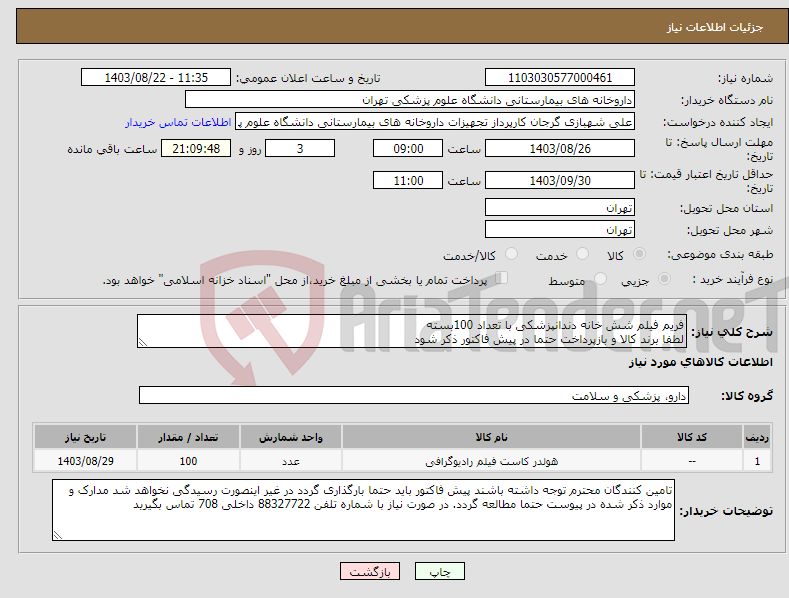Click the remaining days field showing 3
Image resolution: width=789 pixels, height=598 pixels.
coord(300,148)
